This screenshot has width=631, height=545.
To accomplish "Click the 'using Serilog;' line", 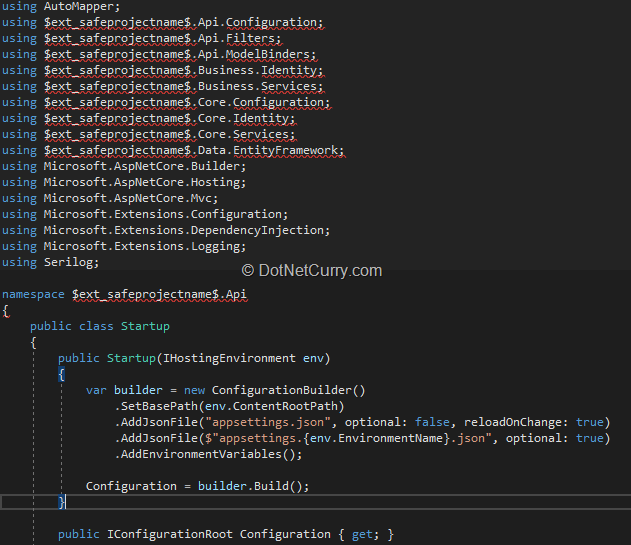I will click(50, 262).
